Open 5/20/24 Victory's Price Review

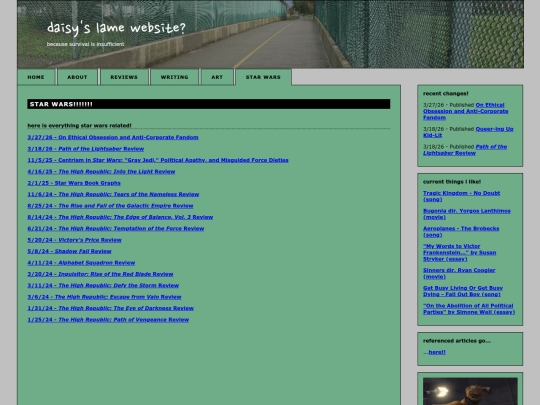(x=75, y=239)
